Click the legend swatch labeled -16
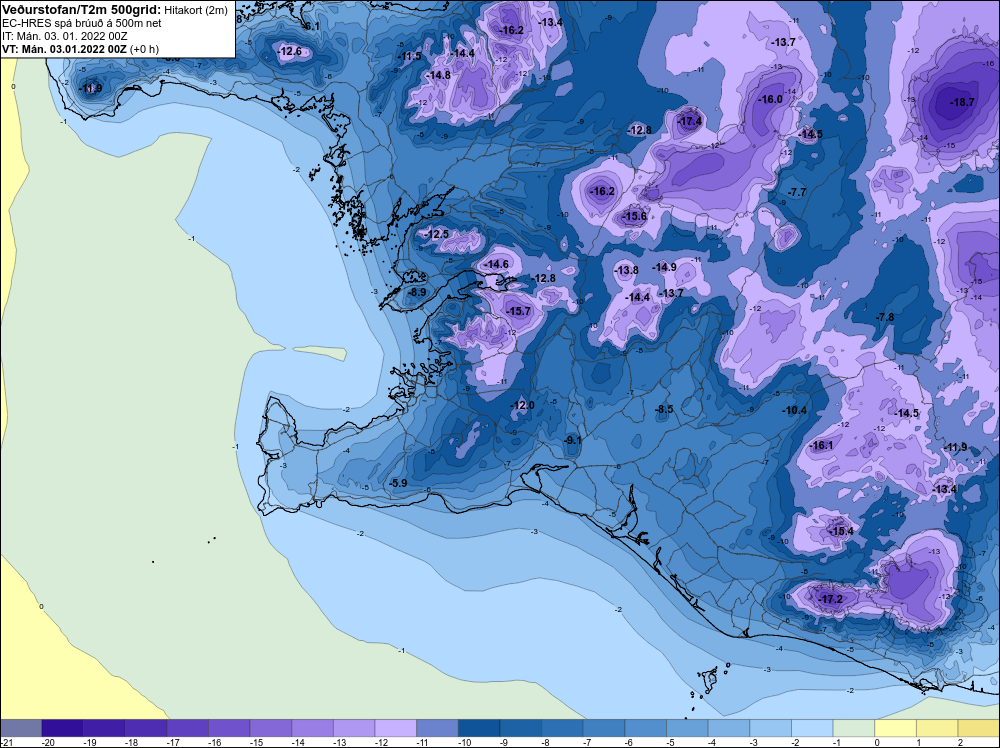This screenshot has width=1000, height=748. coord(229,728)
